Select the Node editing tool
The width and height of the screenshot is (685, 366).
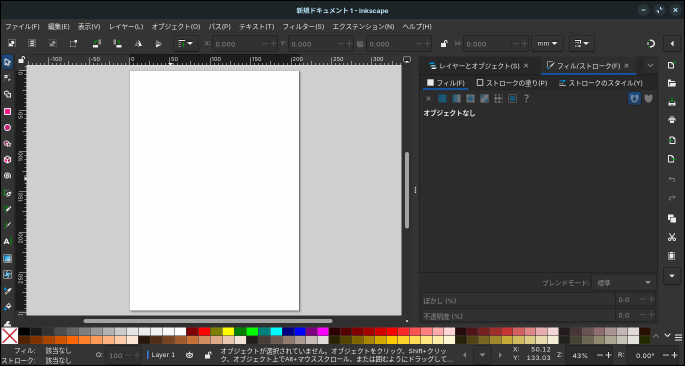(x=7, y=78)
